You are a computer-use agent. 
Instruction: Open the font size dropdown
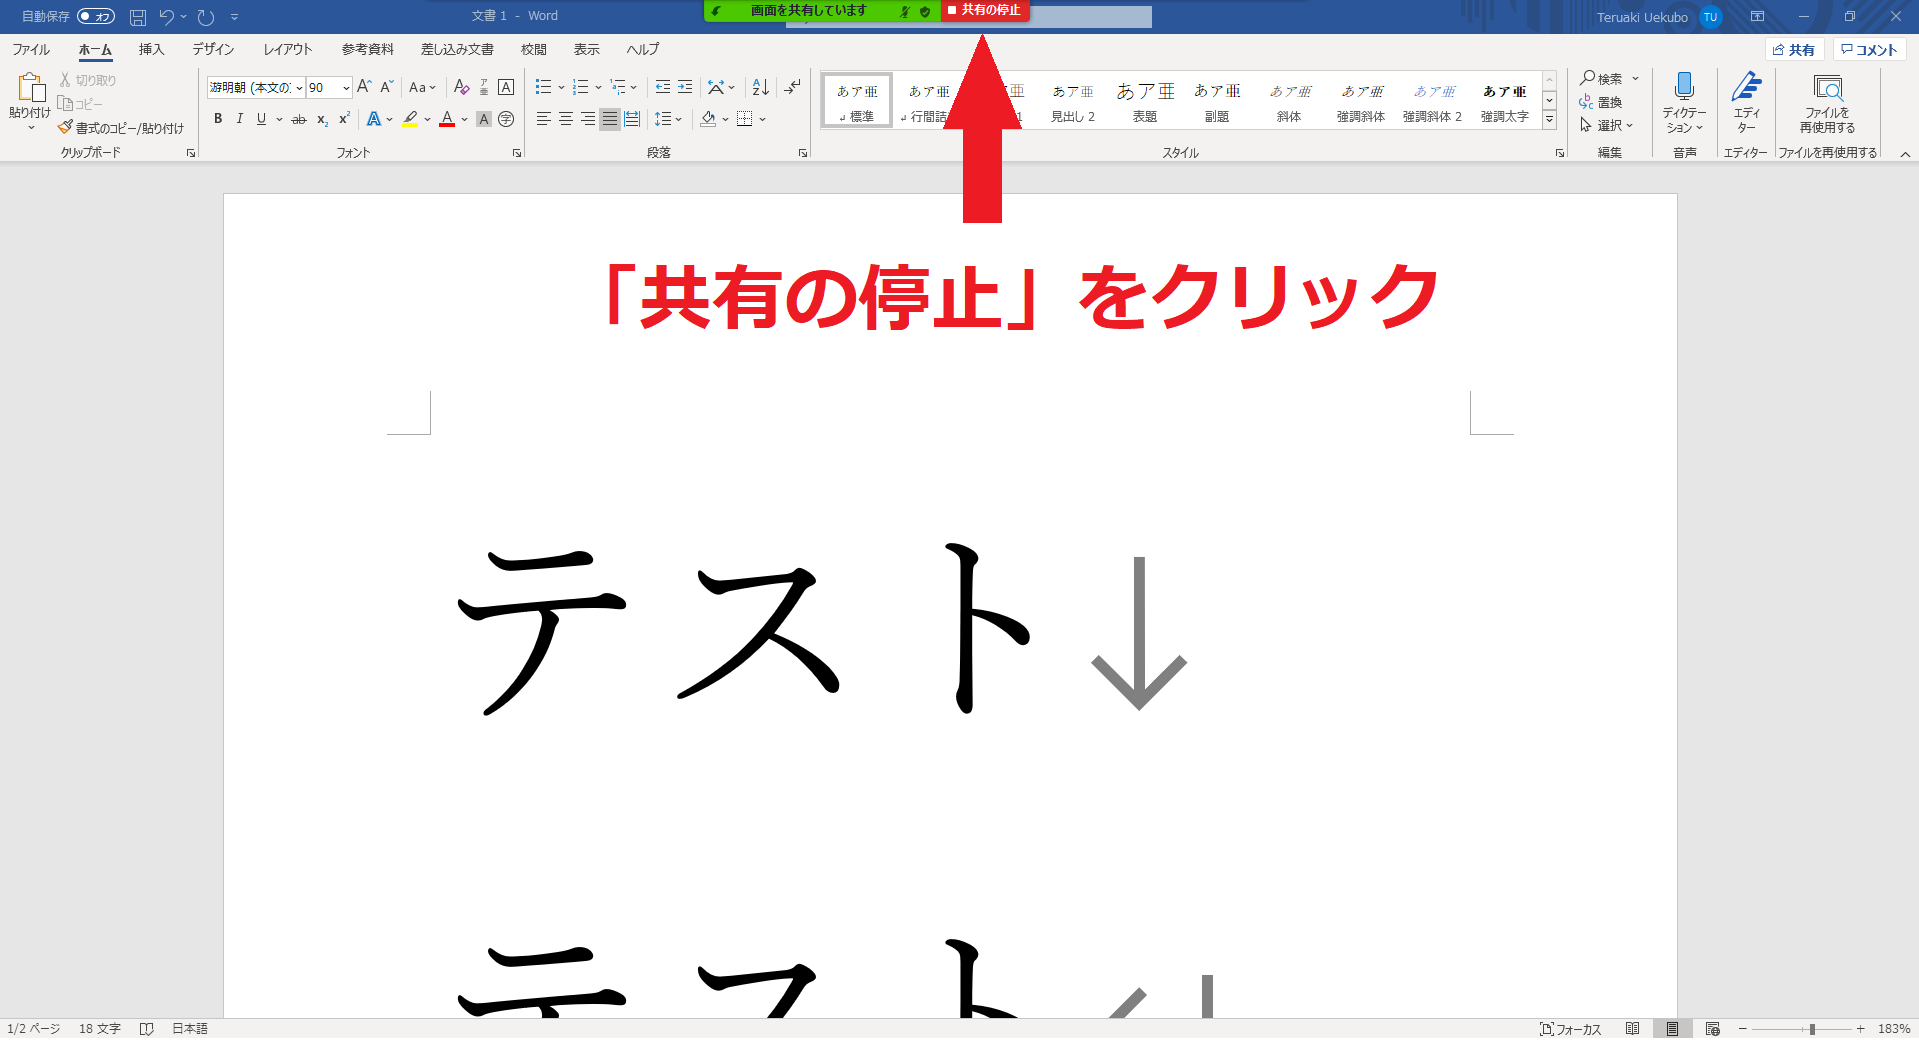pyautogui.click(x=346, y=88)
